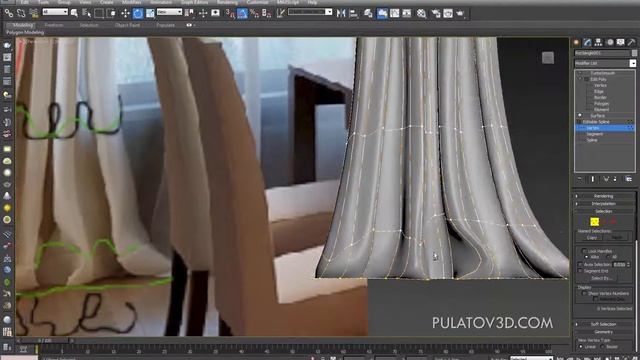Open the Rendering menu

point(227,2)
